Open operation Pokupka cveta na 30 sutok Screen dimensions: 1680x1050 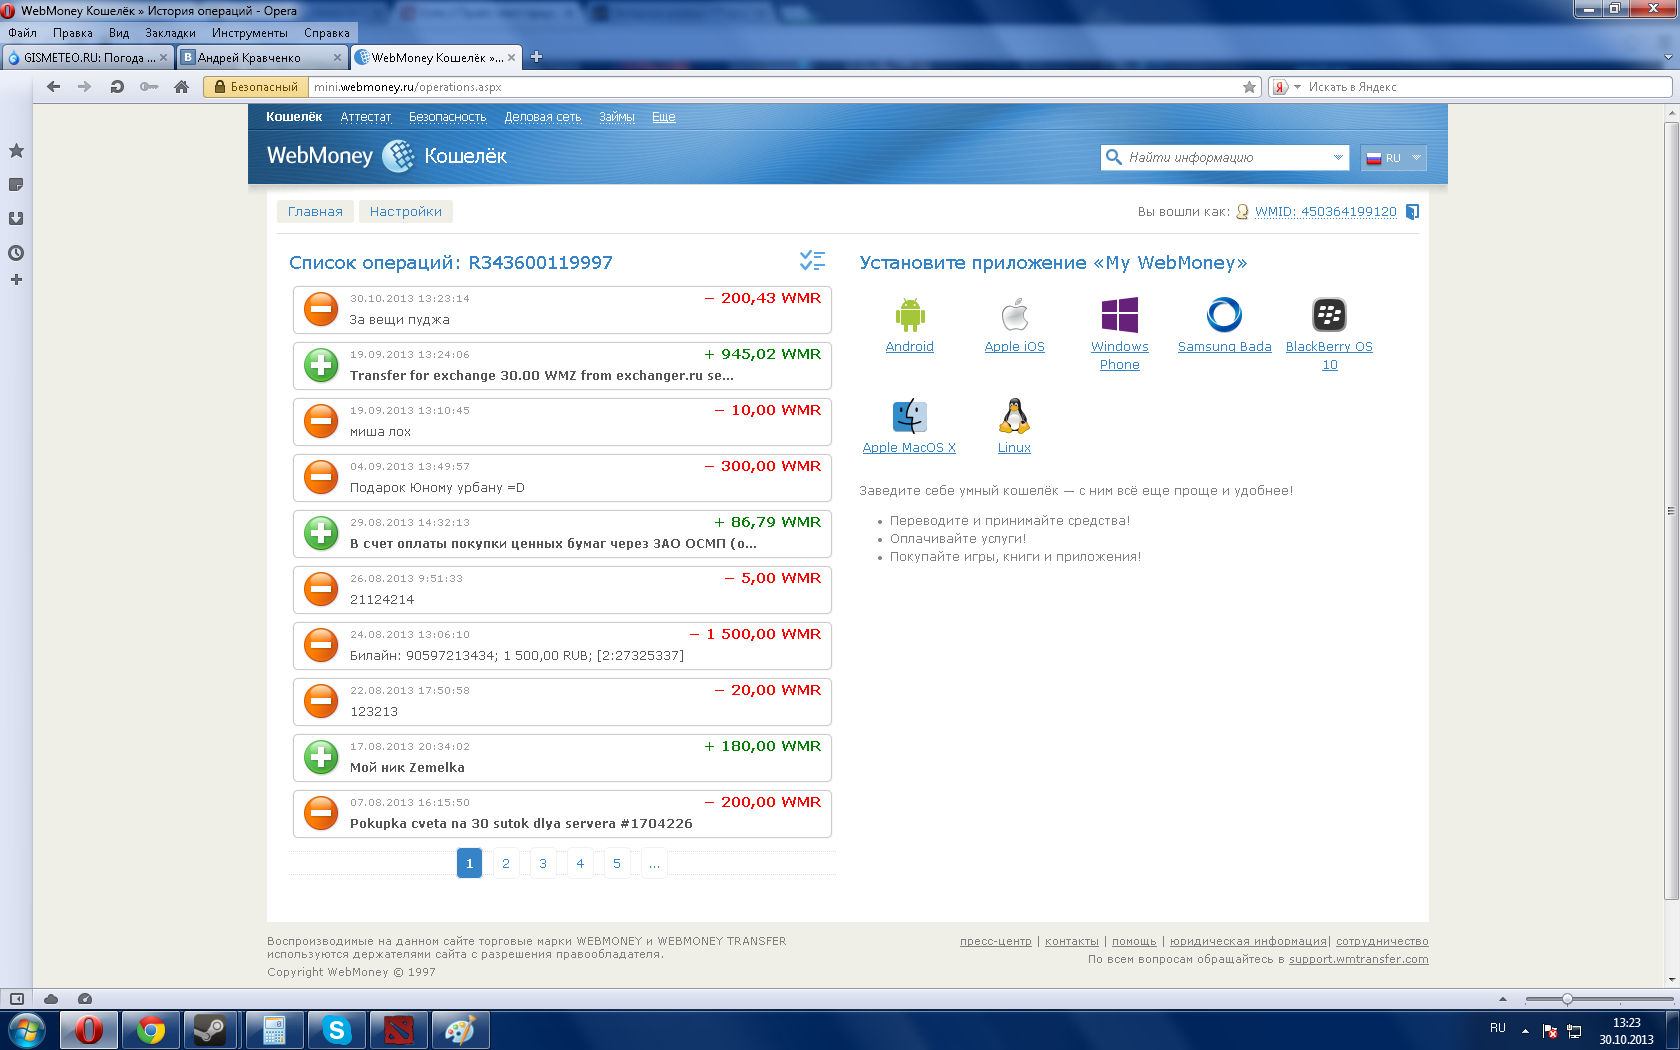coord(562,814)
